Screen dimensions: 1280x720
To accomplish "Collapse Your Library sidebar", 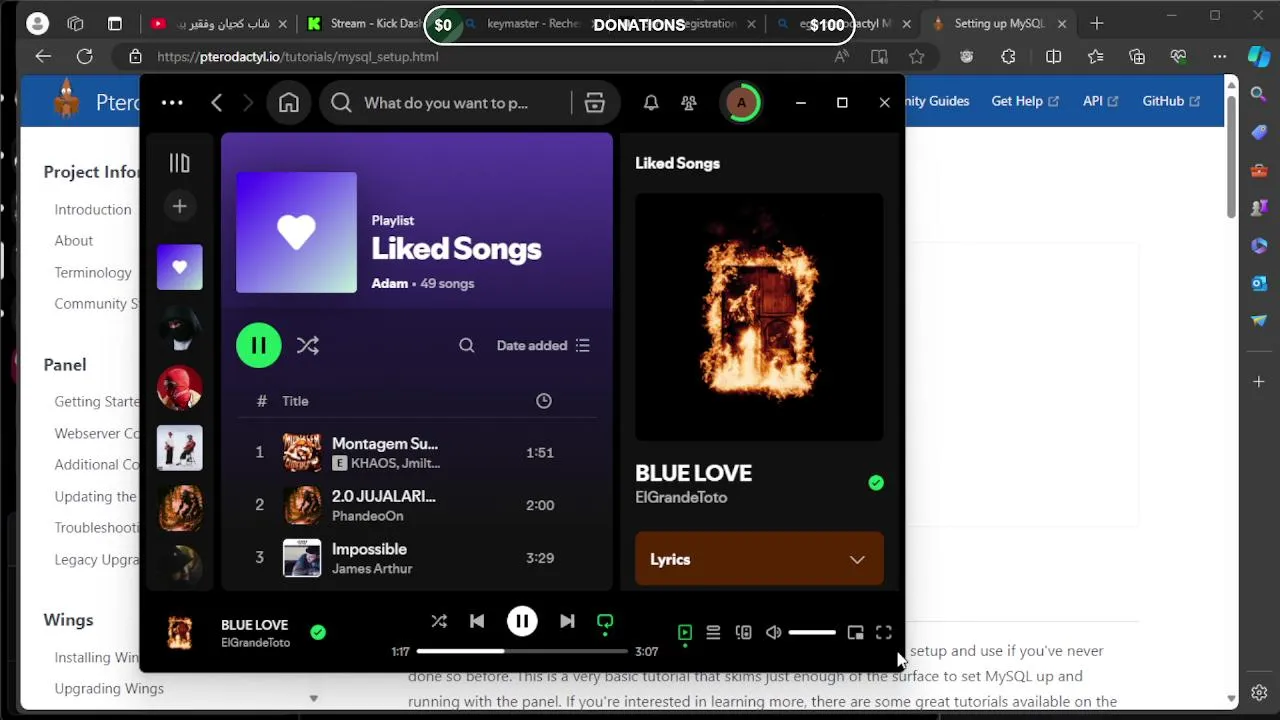I will point(179,163).
